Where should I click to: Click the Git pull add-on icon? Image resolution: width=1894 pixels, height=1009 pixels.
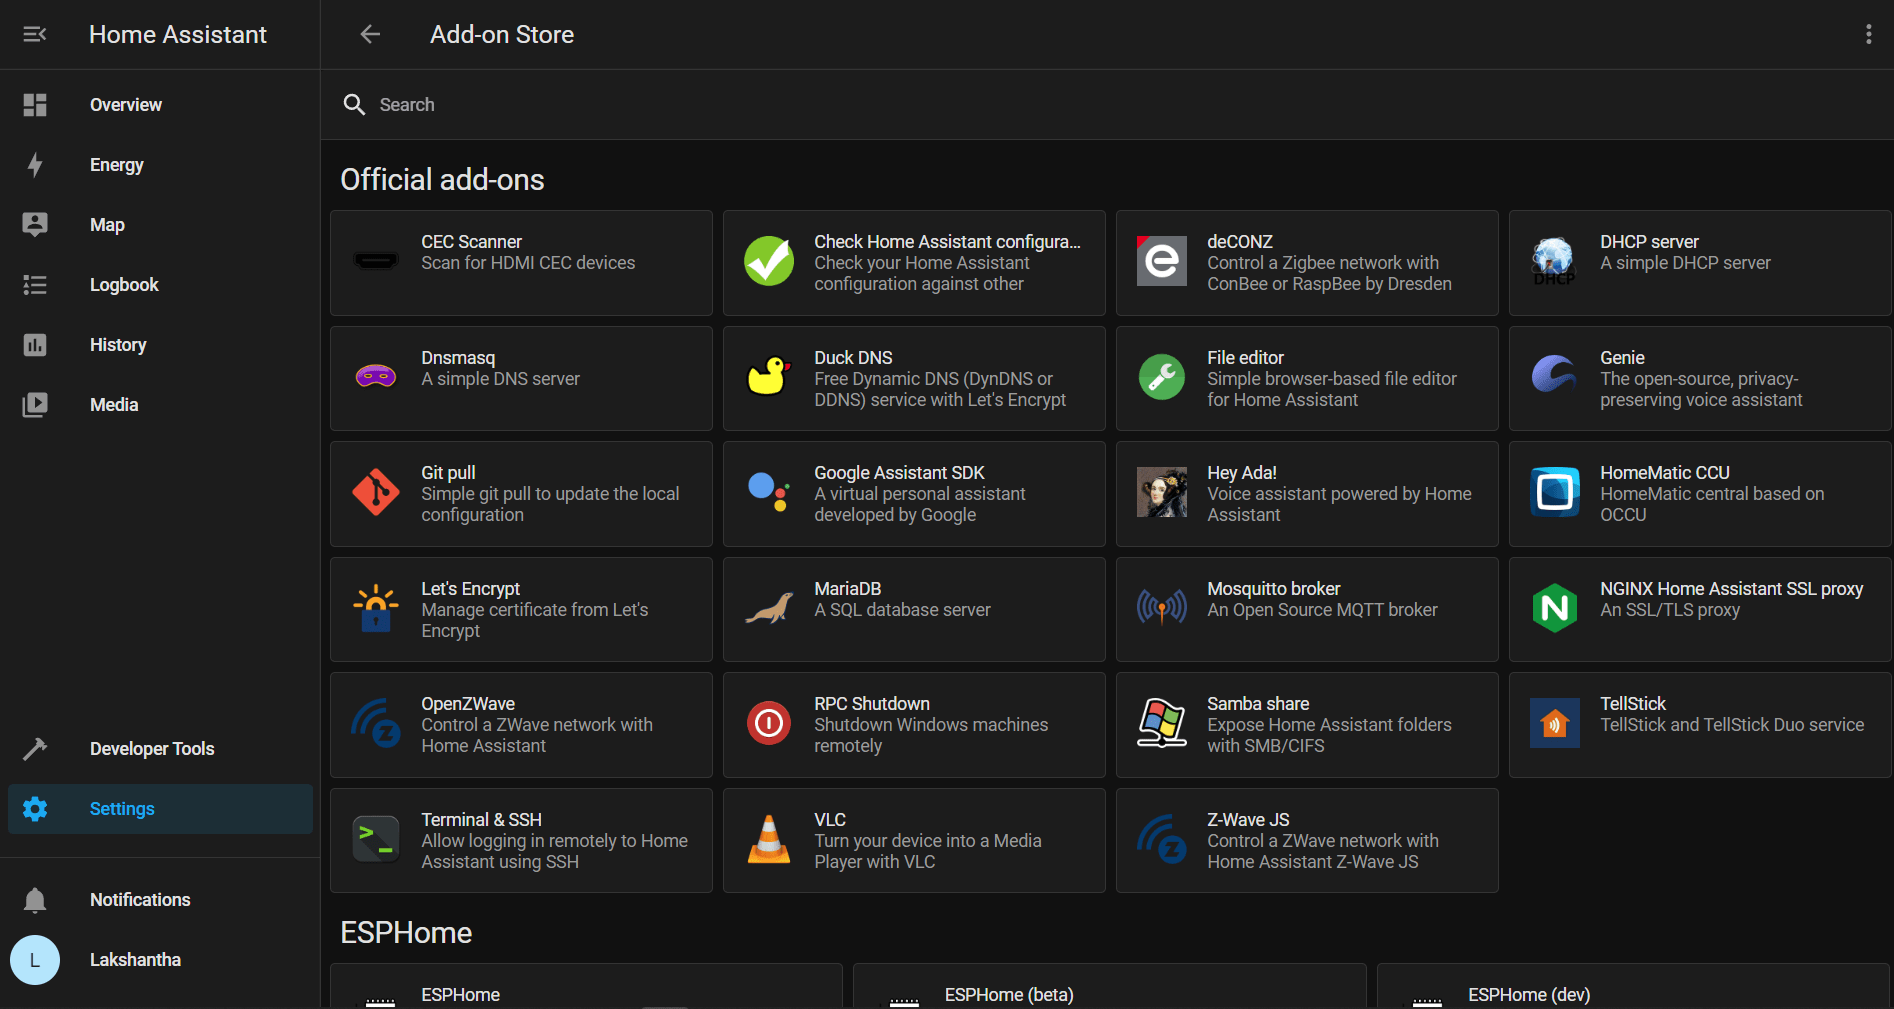tap(376, 492)
